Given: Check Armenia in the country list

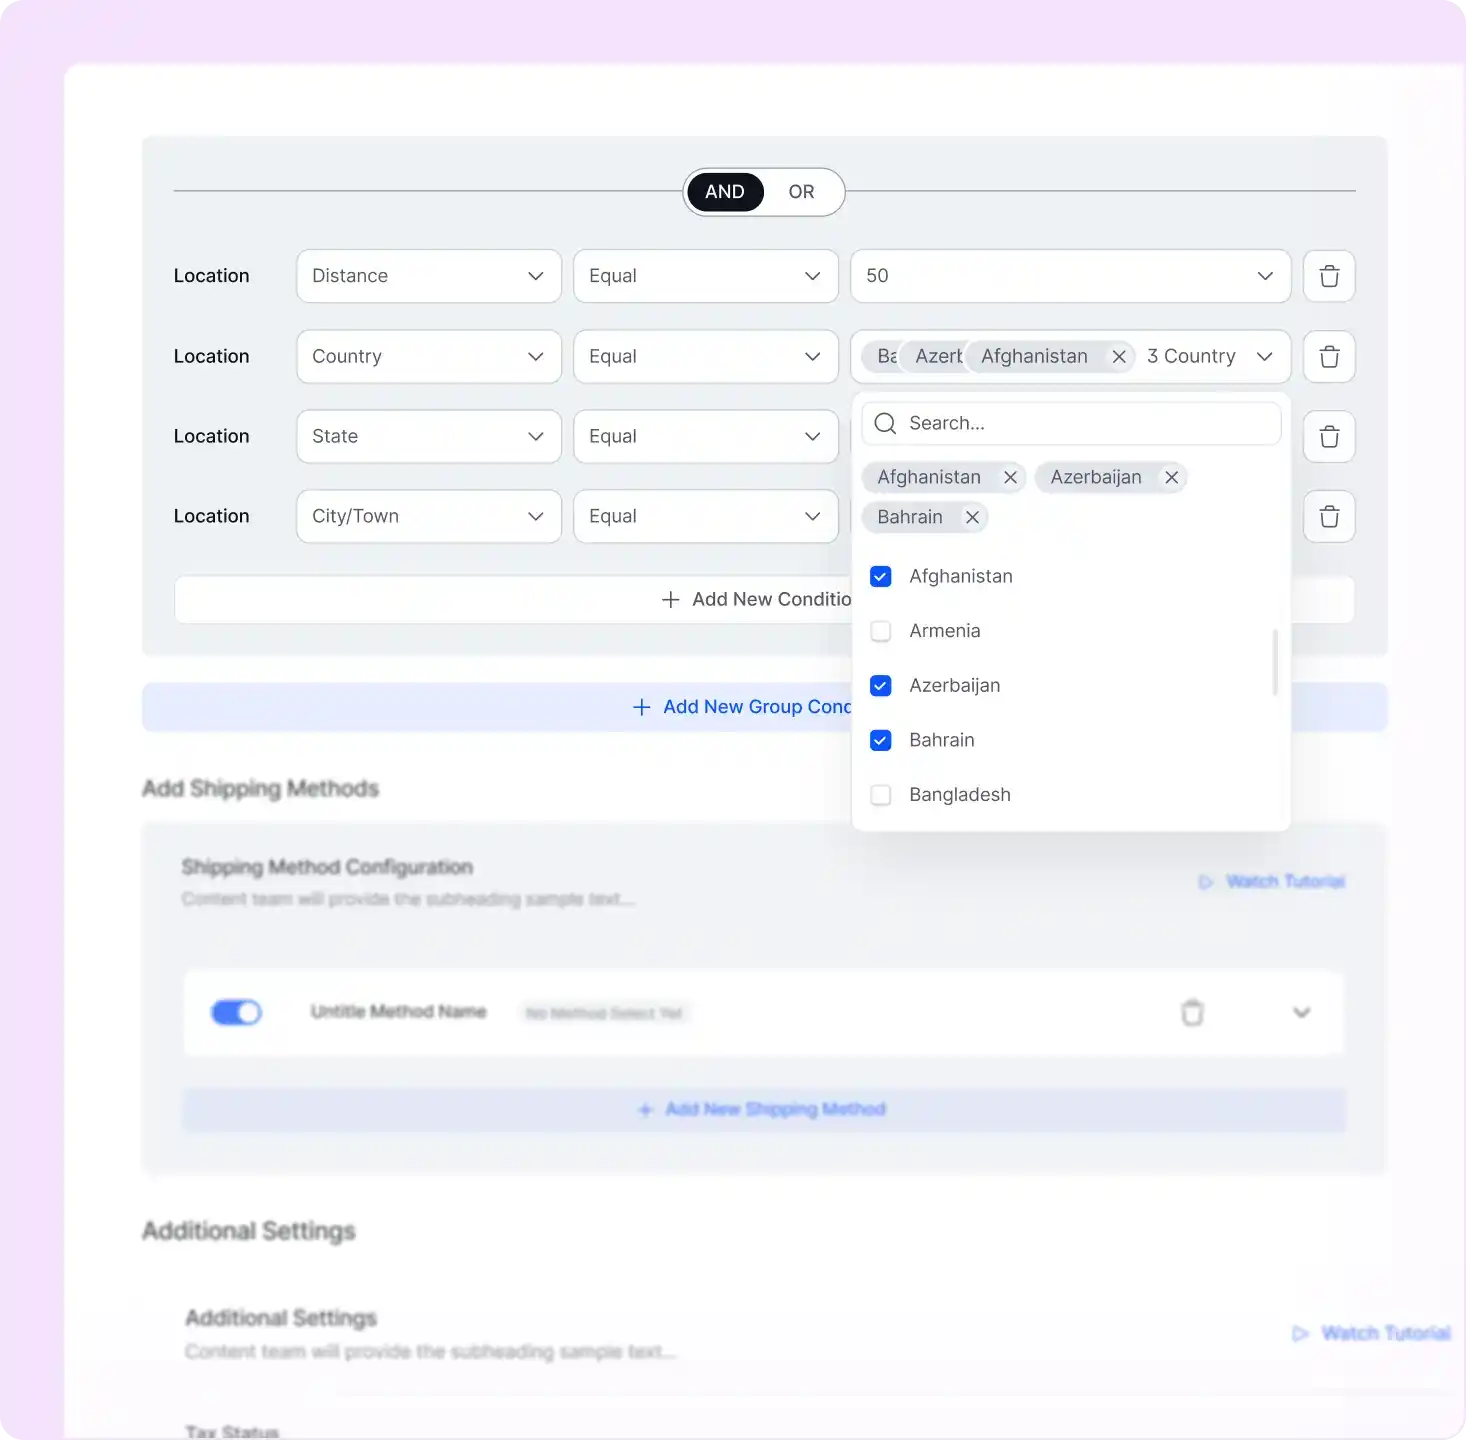Looking at the screenshot, I should click(x=880, y=631).
